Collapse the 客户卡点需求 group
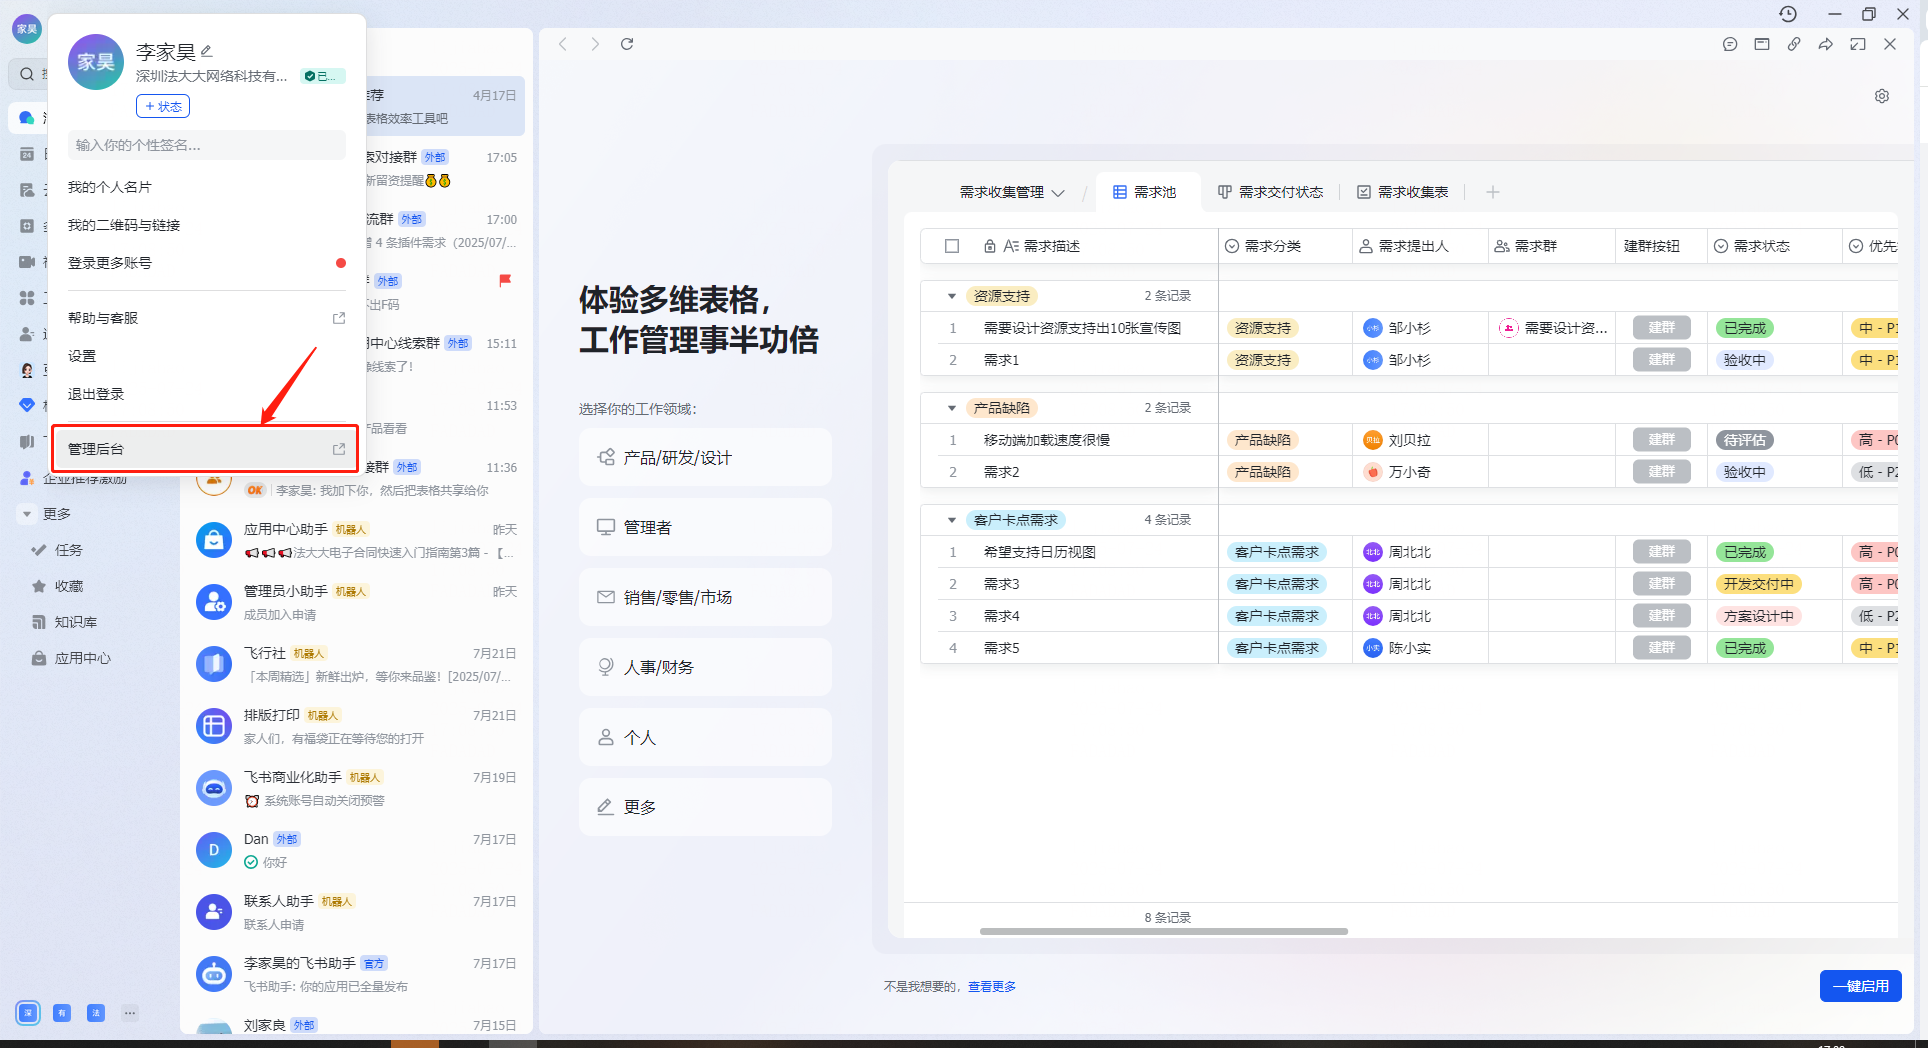 (952, 520)
